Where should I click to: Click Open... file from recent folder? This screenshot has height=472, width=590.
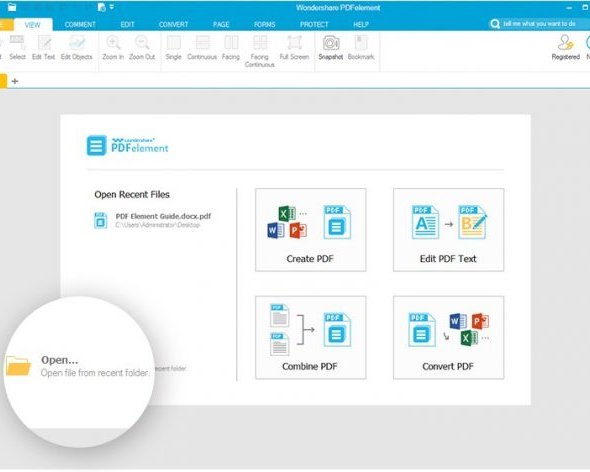coord(94,366)
